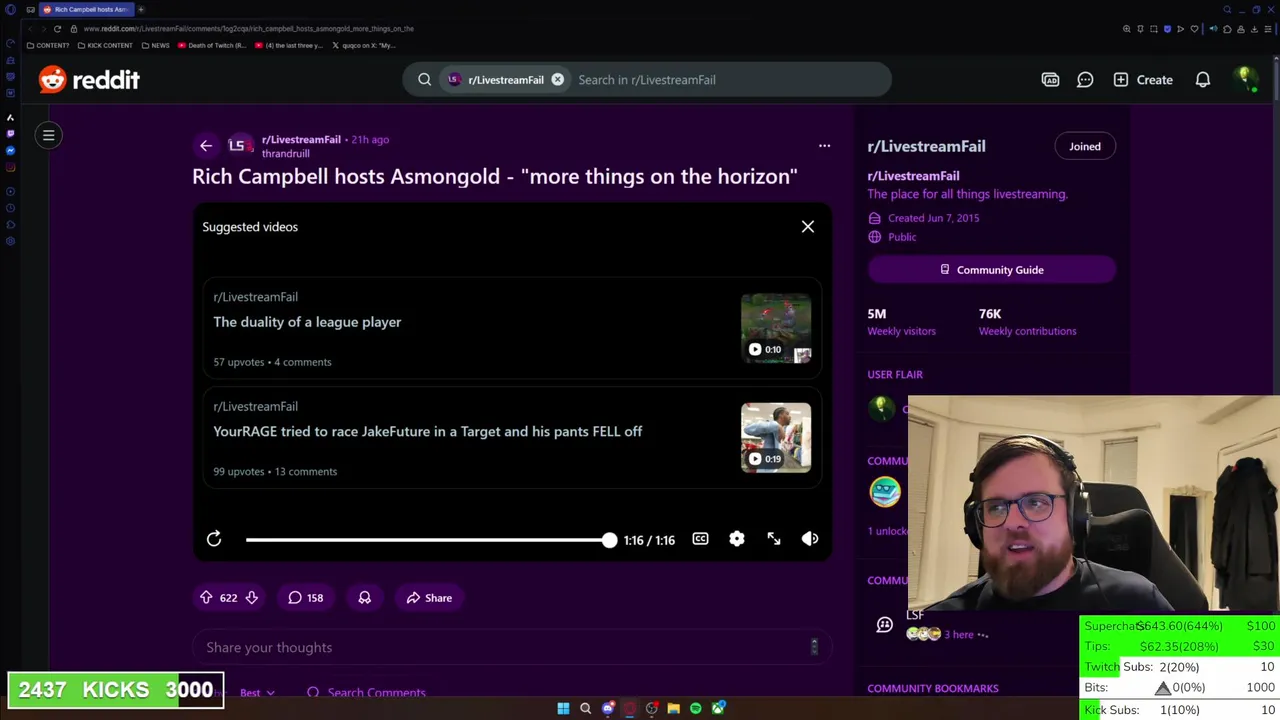Viewport: 1280px width, 720px height.
Task: Play the league player video thumbnail
Action: [x=776, y=327]
